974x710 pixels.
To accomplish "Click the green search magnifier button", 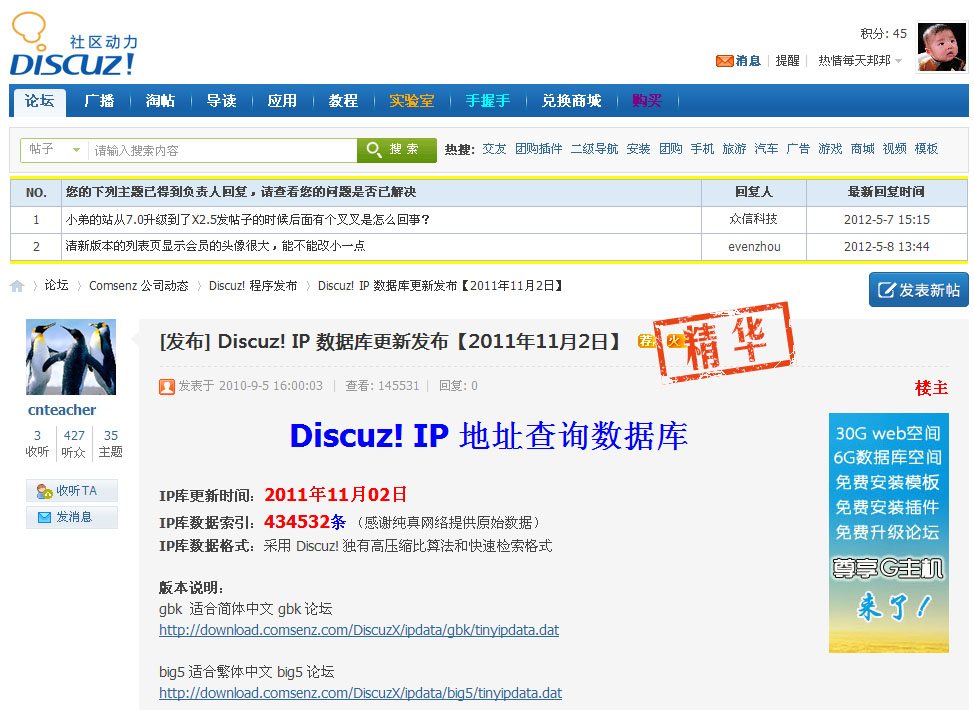I will click(396, 150).
